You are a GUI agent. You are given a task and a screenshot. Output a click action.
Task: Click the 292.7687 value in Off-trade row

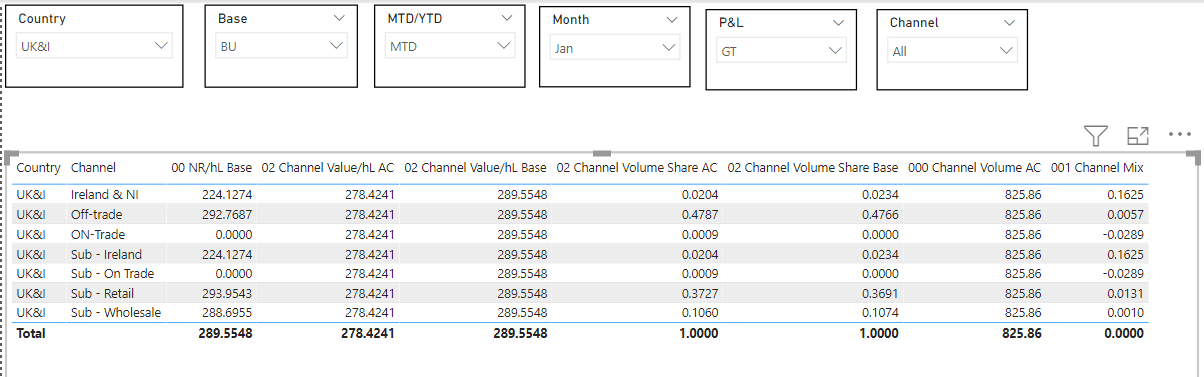pyautogui.click(x=227, y=214)
